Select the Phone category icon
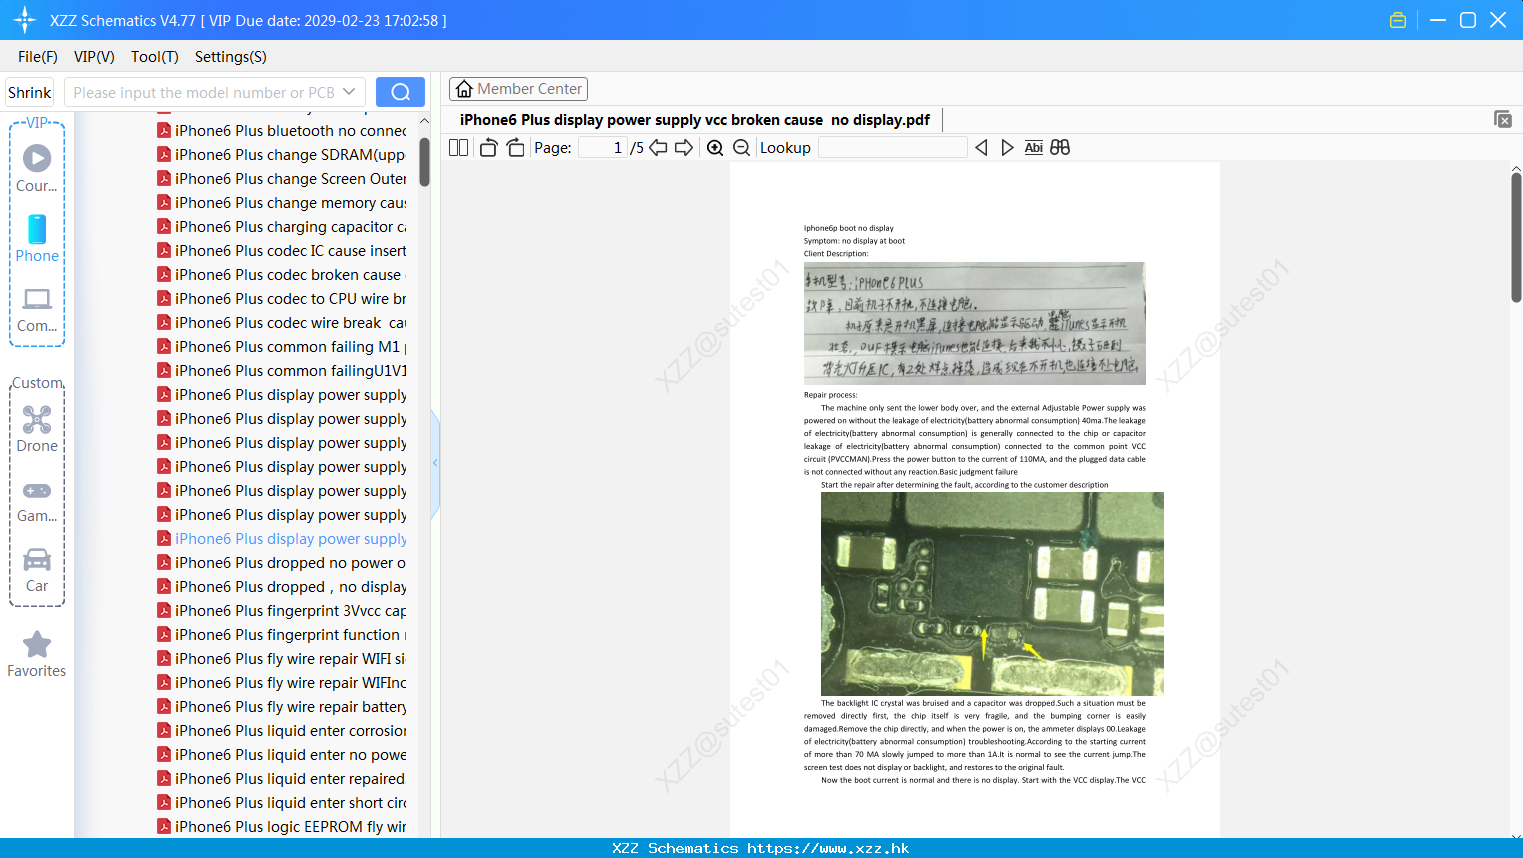This screenshot has height=858, width=1523. click(x=37, y=238)
